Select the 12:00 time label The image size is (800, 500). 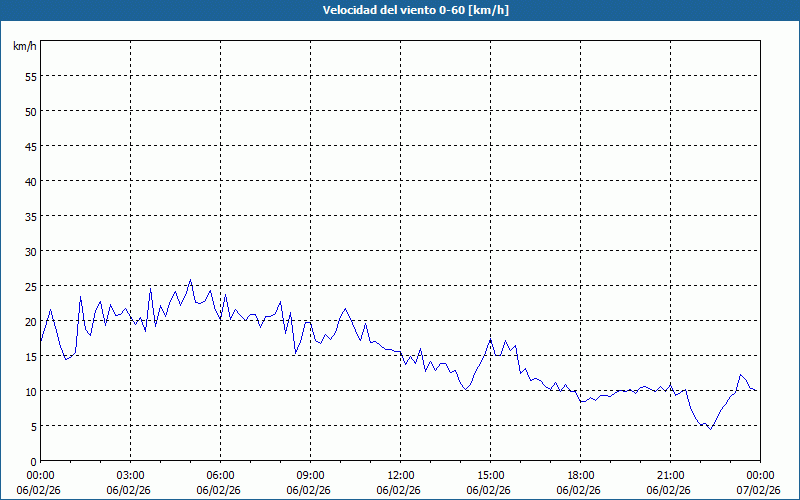[x=400, y=475]
